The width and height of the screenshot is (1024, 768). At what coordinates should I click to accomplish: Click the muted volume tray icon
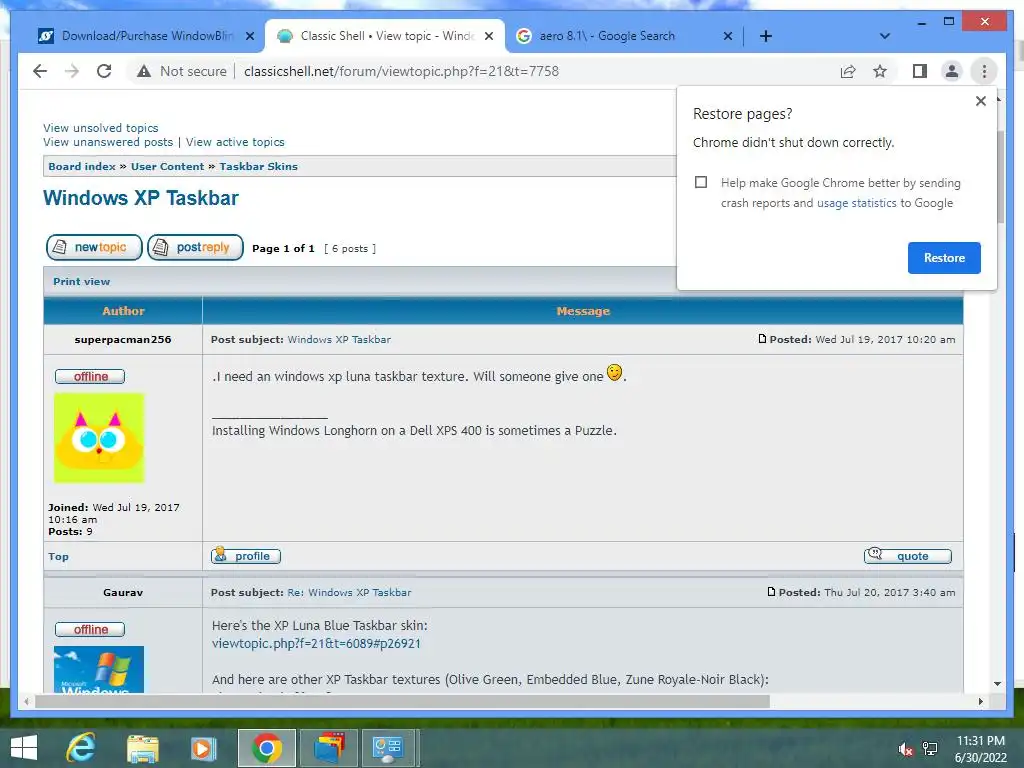905,749
